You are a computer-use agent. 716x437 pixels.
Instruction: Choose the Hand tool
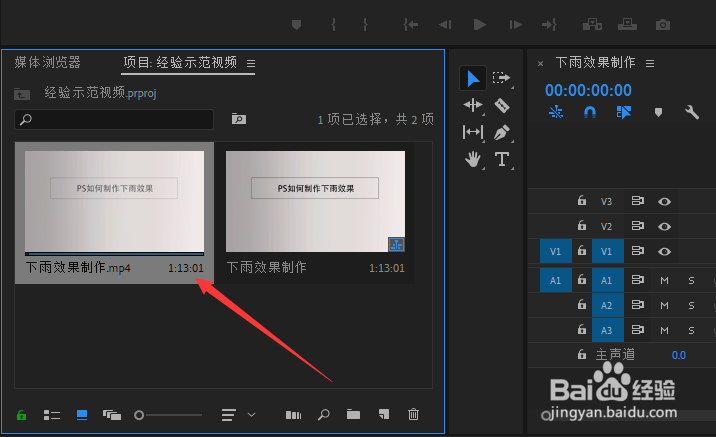[x=473, y=159]
